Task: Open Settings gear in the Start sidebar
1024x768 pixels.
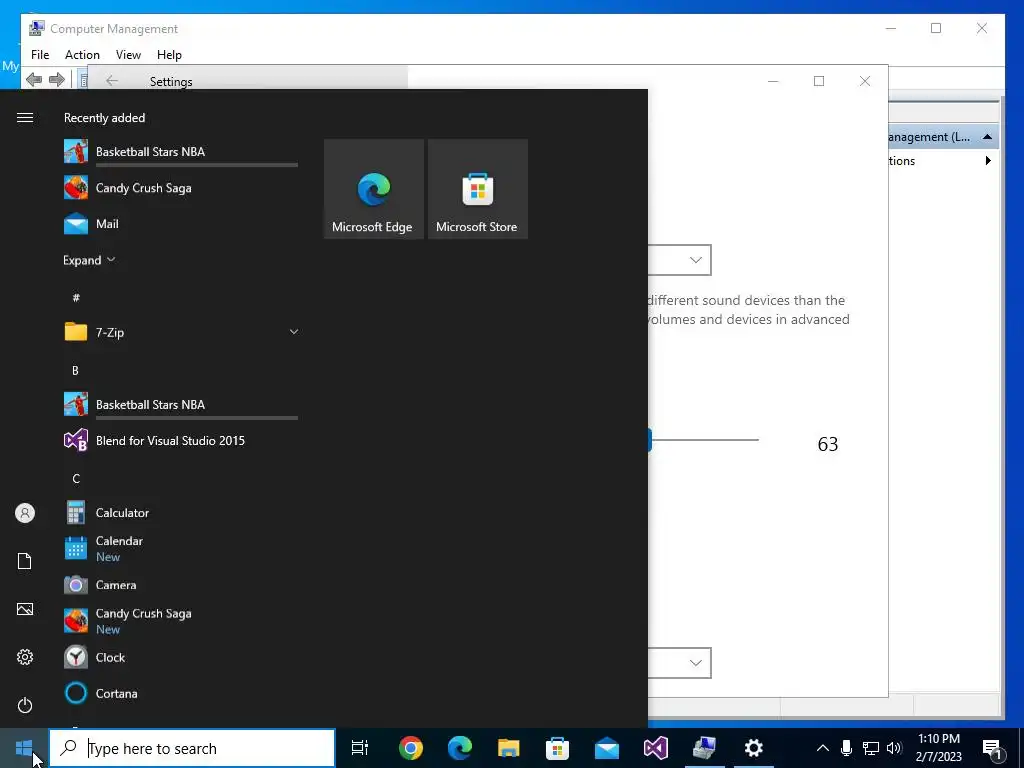Action: [25, 657]
